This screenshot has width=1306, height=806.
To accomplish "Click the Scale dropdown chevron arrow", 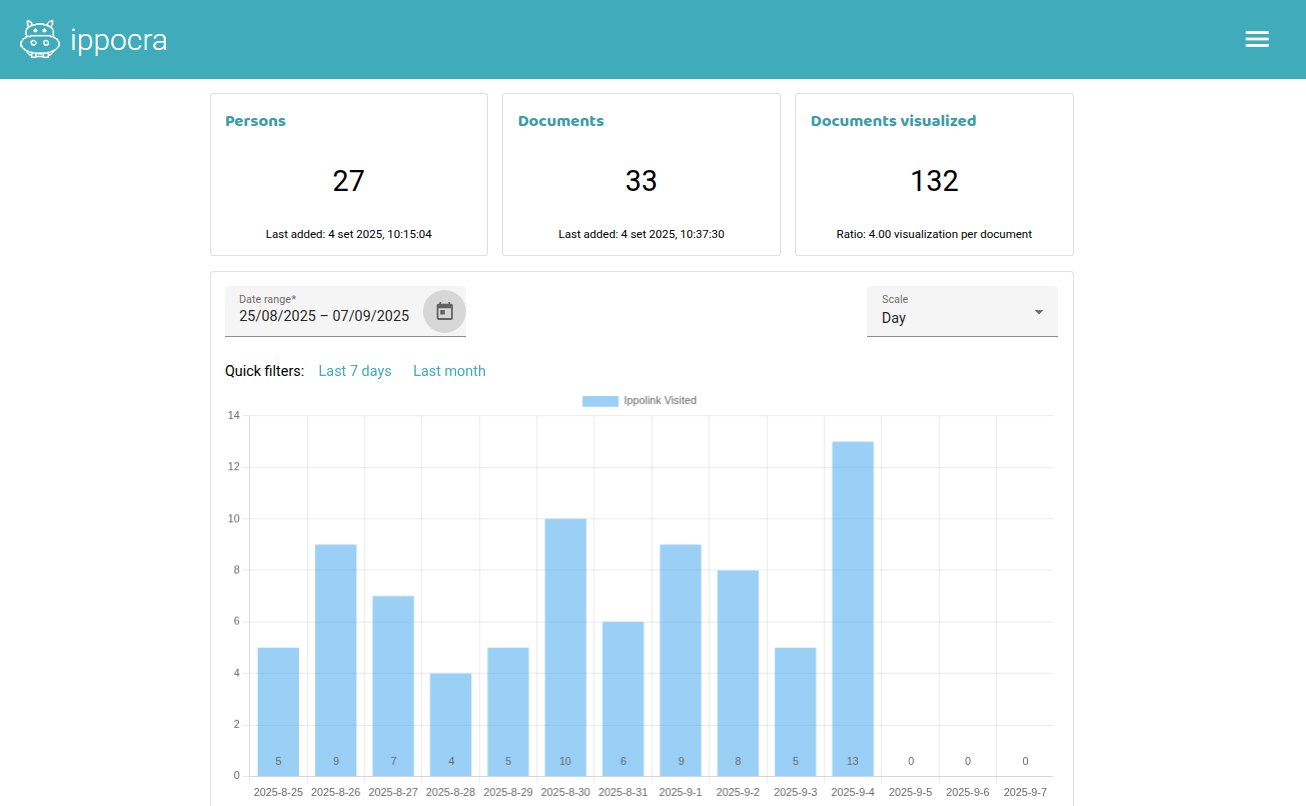I will pos(1038,312).
